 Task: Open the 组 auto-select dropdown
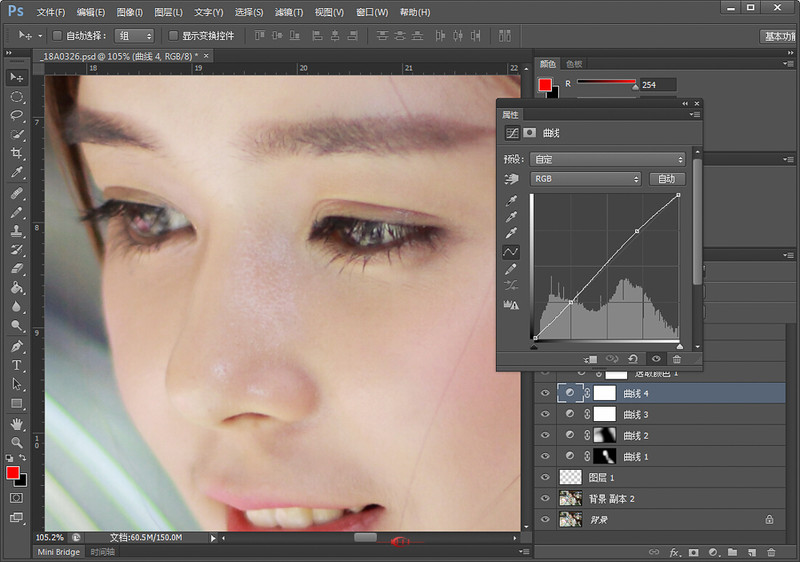point(134,36)
